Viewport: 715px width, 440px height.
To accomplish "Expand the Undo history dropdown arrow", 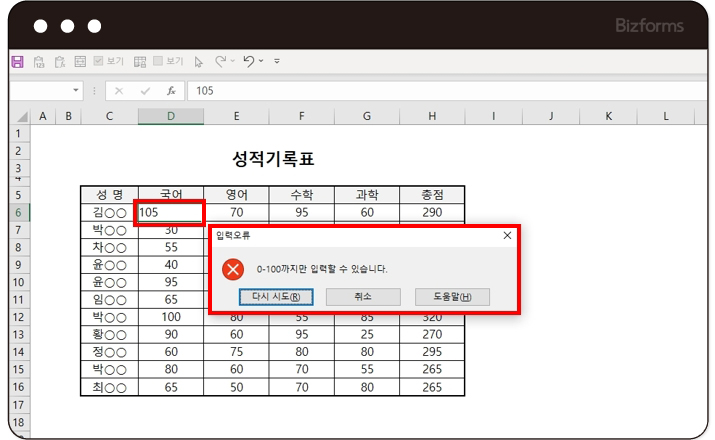I will [x=261, y=61].
